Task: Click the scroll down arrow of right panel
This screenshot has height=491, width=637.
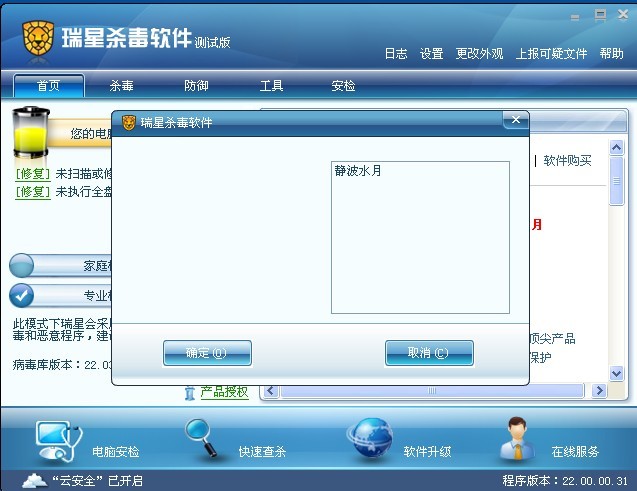Action: [616, 373]
